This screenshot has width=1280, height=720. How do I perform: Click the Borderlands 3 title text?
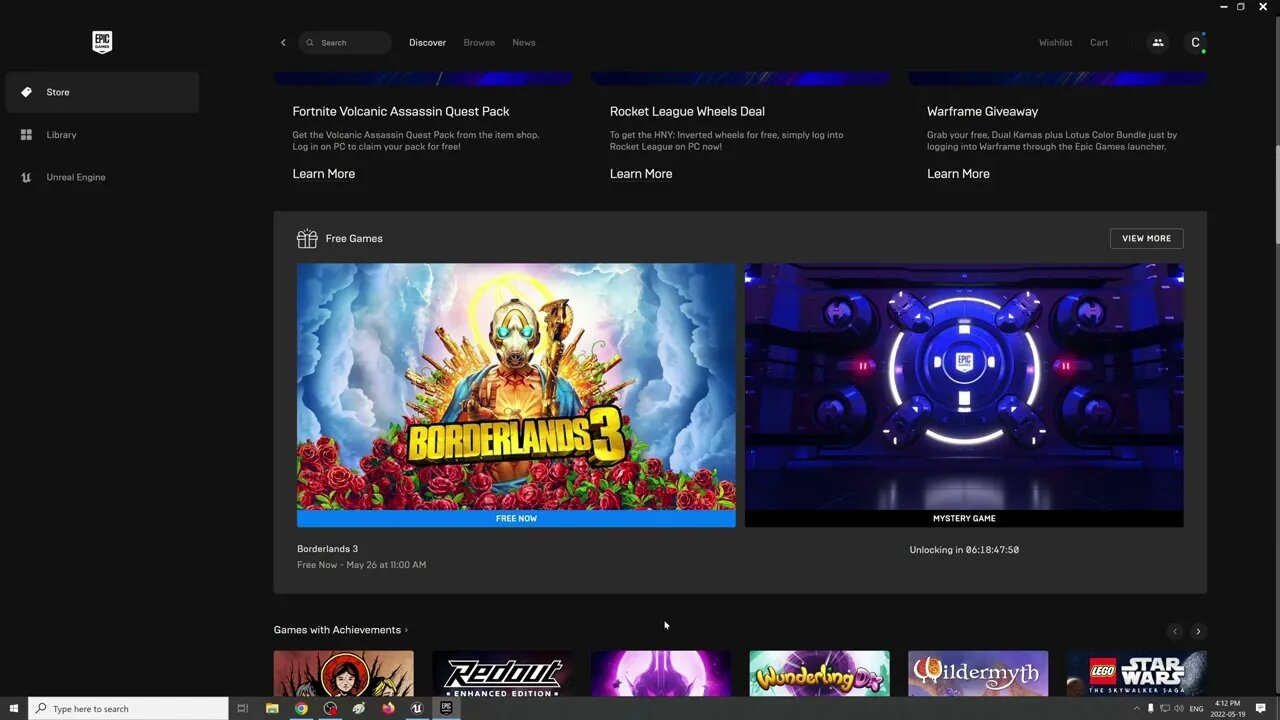pyautogui.click(x=327, y=549)
